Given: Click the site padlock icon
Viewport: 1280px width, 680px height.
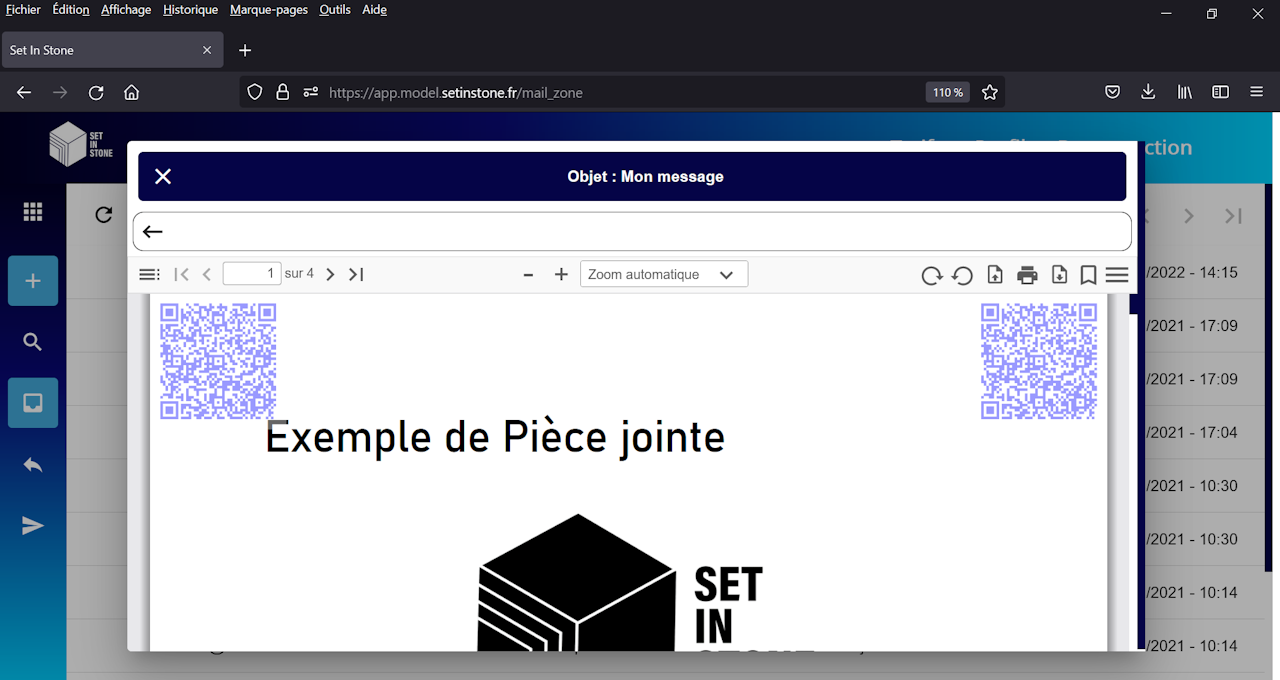Looking at the screenshot, I should (x=283, y=92).
